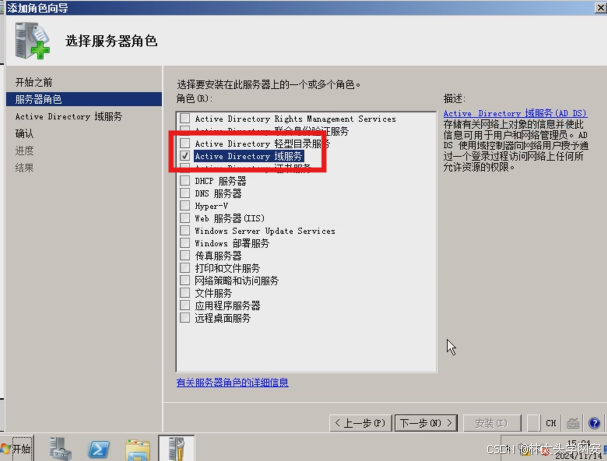Open the 开始 Start button
607x461 pixels.
point(16,448)
